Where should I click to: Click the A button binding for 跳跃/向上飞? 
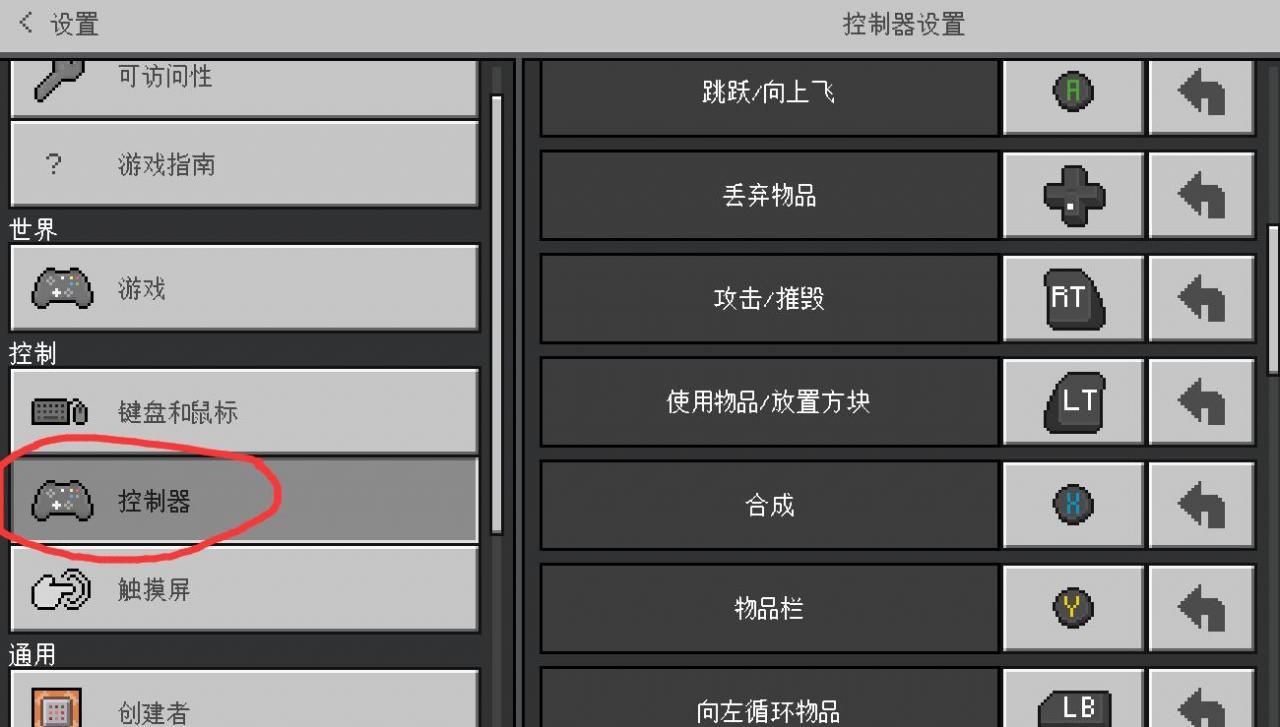tap(1073, 95)
